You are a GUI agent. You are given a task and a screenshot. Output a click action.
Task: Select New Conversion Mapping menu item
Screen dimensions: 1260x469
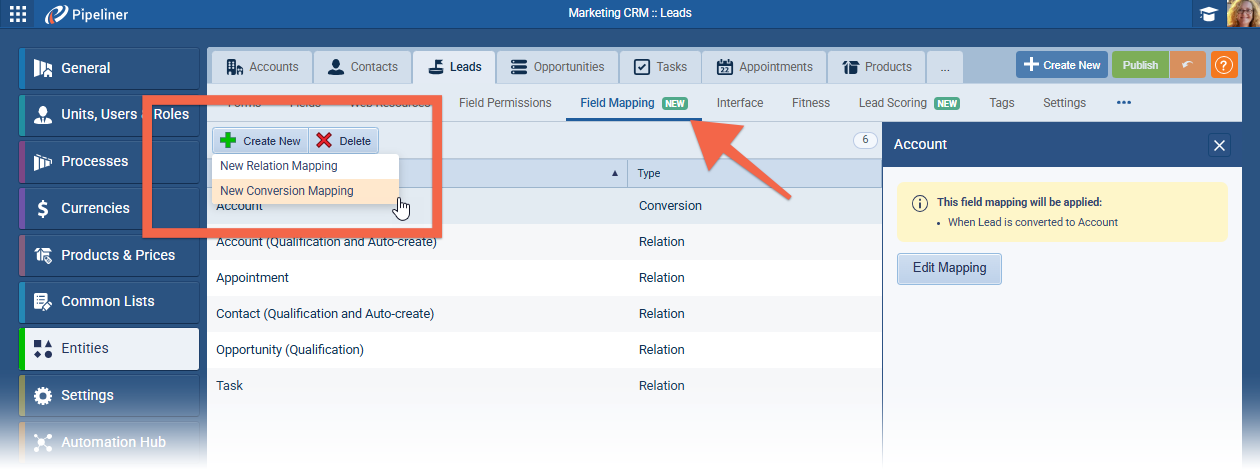[287, 191]
